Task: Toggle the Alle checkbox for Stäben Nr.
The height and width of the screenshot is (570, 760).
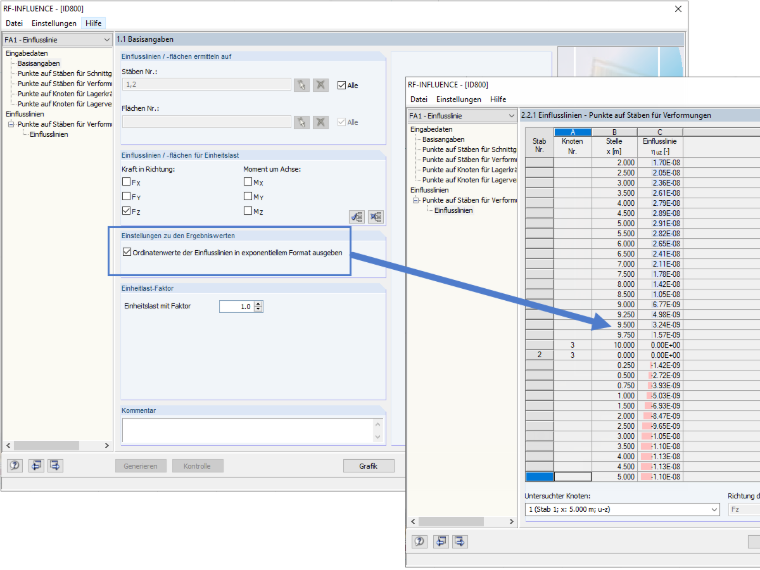Action: tap(341, 85)
